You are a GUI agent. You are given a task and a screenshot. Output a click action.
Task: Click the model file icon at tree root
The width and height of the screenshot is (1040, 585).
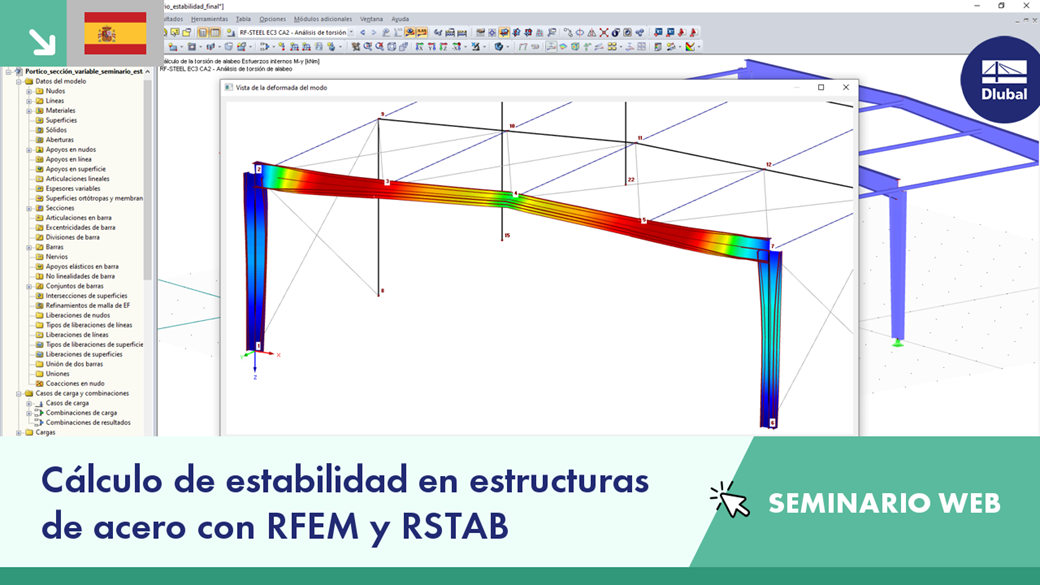tap(19, 72)
